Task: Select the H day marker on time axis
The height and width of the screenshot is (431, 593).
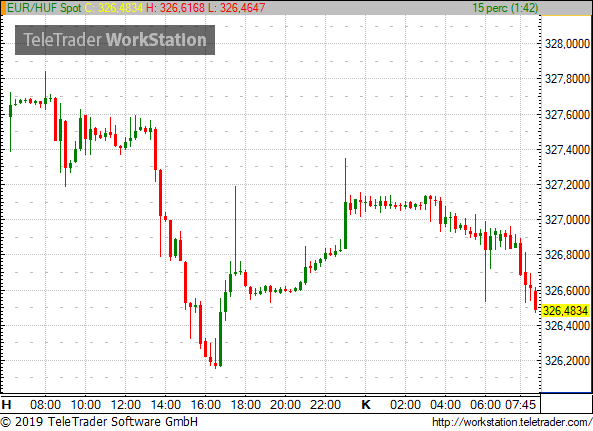Action: pos(6,405)
